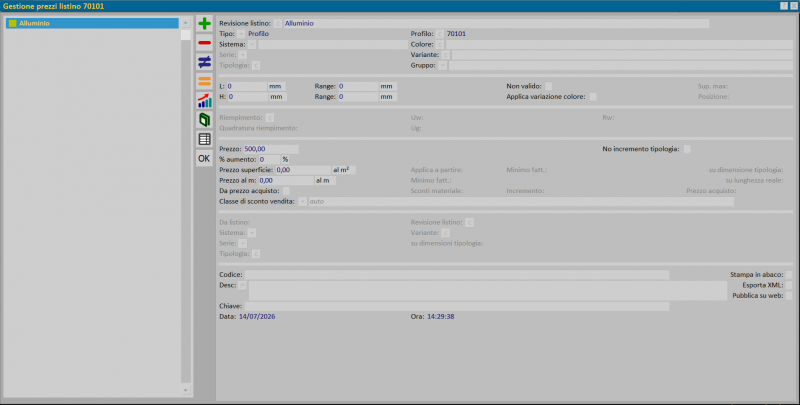Click the Range field next to H
The width and height of the screenshot is (800, 405).
(358, 97)
